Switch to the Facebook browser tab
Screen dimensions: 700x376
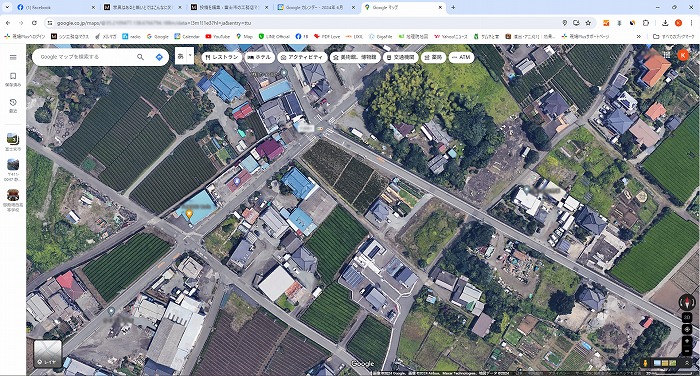[x=56, y=7]
